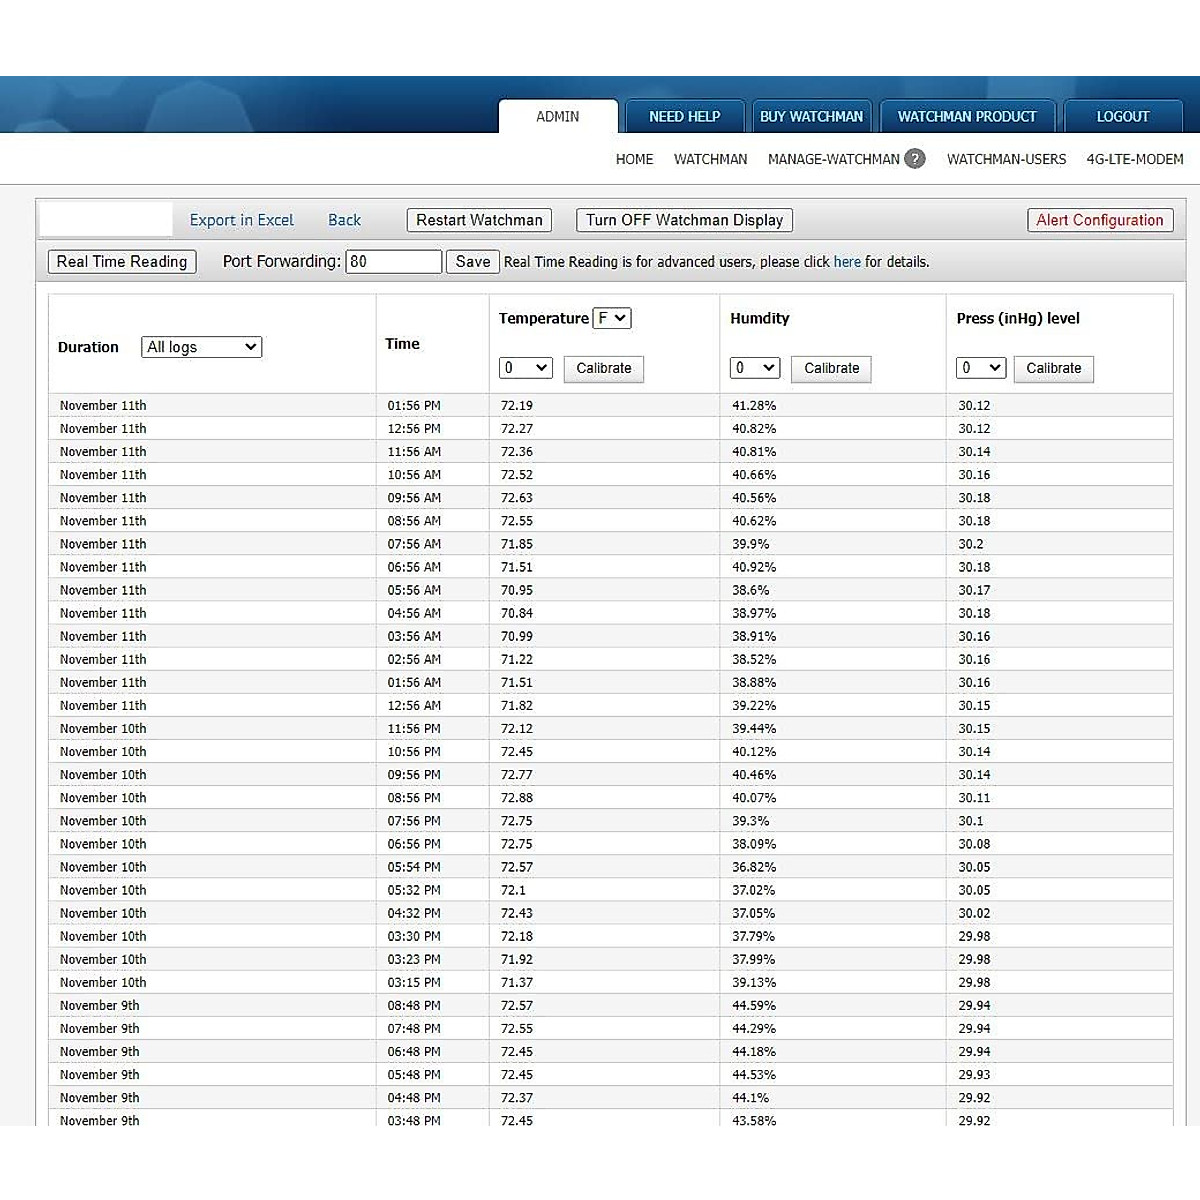Turn OFF the Watchman Display
The image size is (1200, 1200).
click(x=684, y=220)
